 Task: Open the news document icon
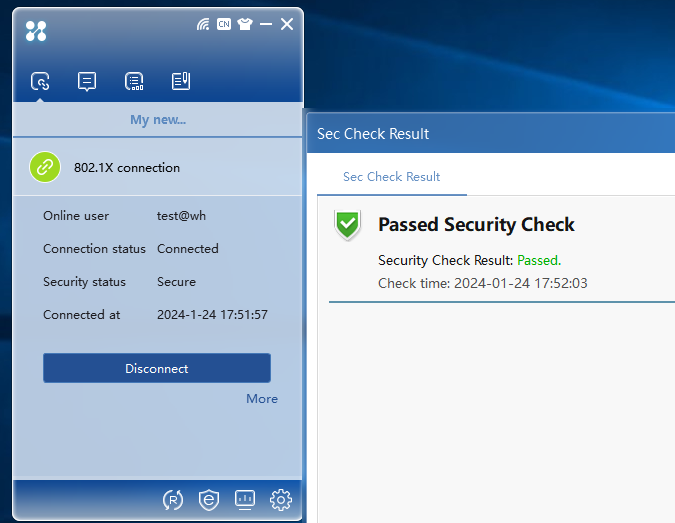click(181, 81)
